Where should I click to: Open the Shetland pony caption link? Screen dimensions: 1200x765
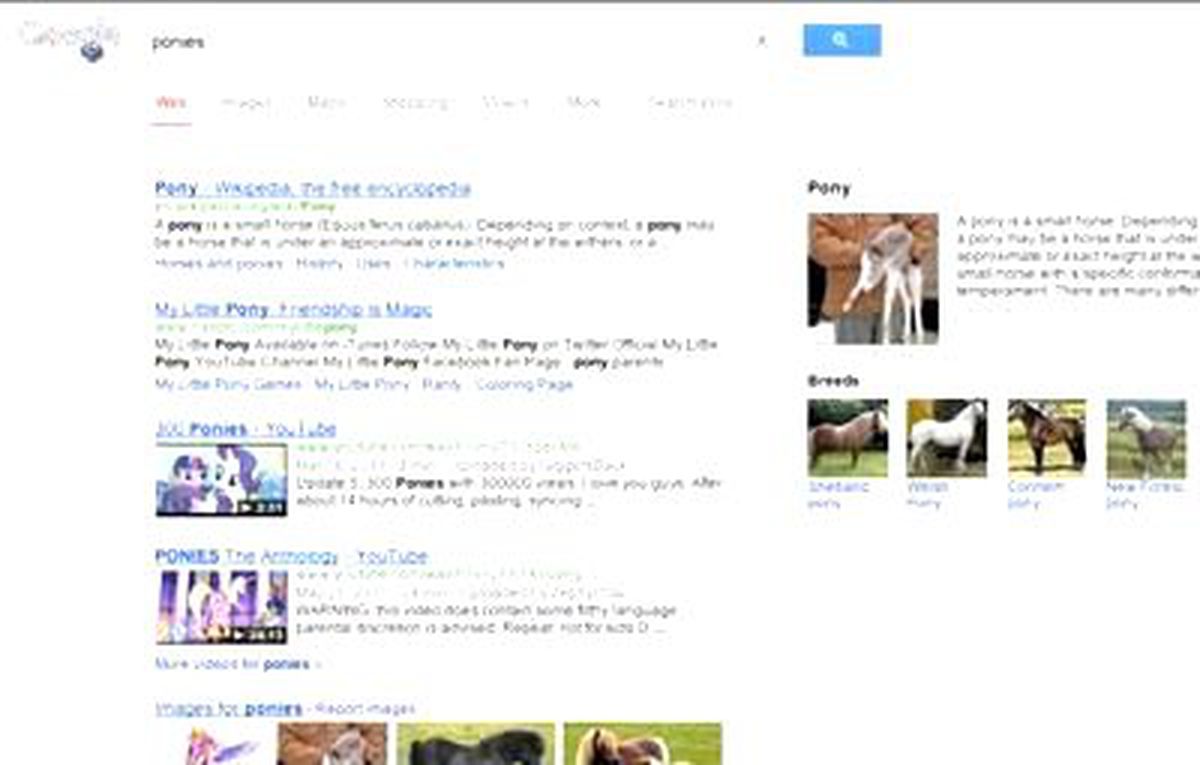[x=838, y=495]
